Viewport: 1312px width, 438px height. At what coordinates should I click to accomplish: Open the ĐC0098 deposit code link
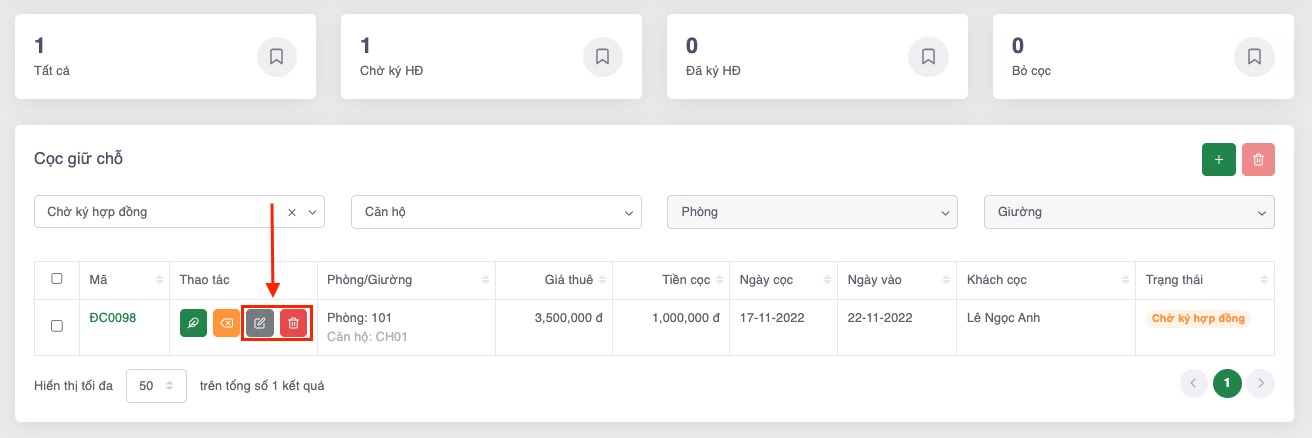click(112, 318)
